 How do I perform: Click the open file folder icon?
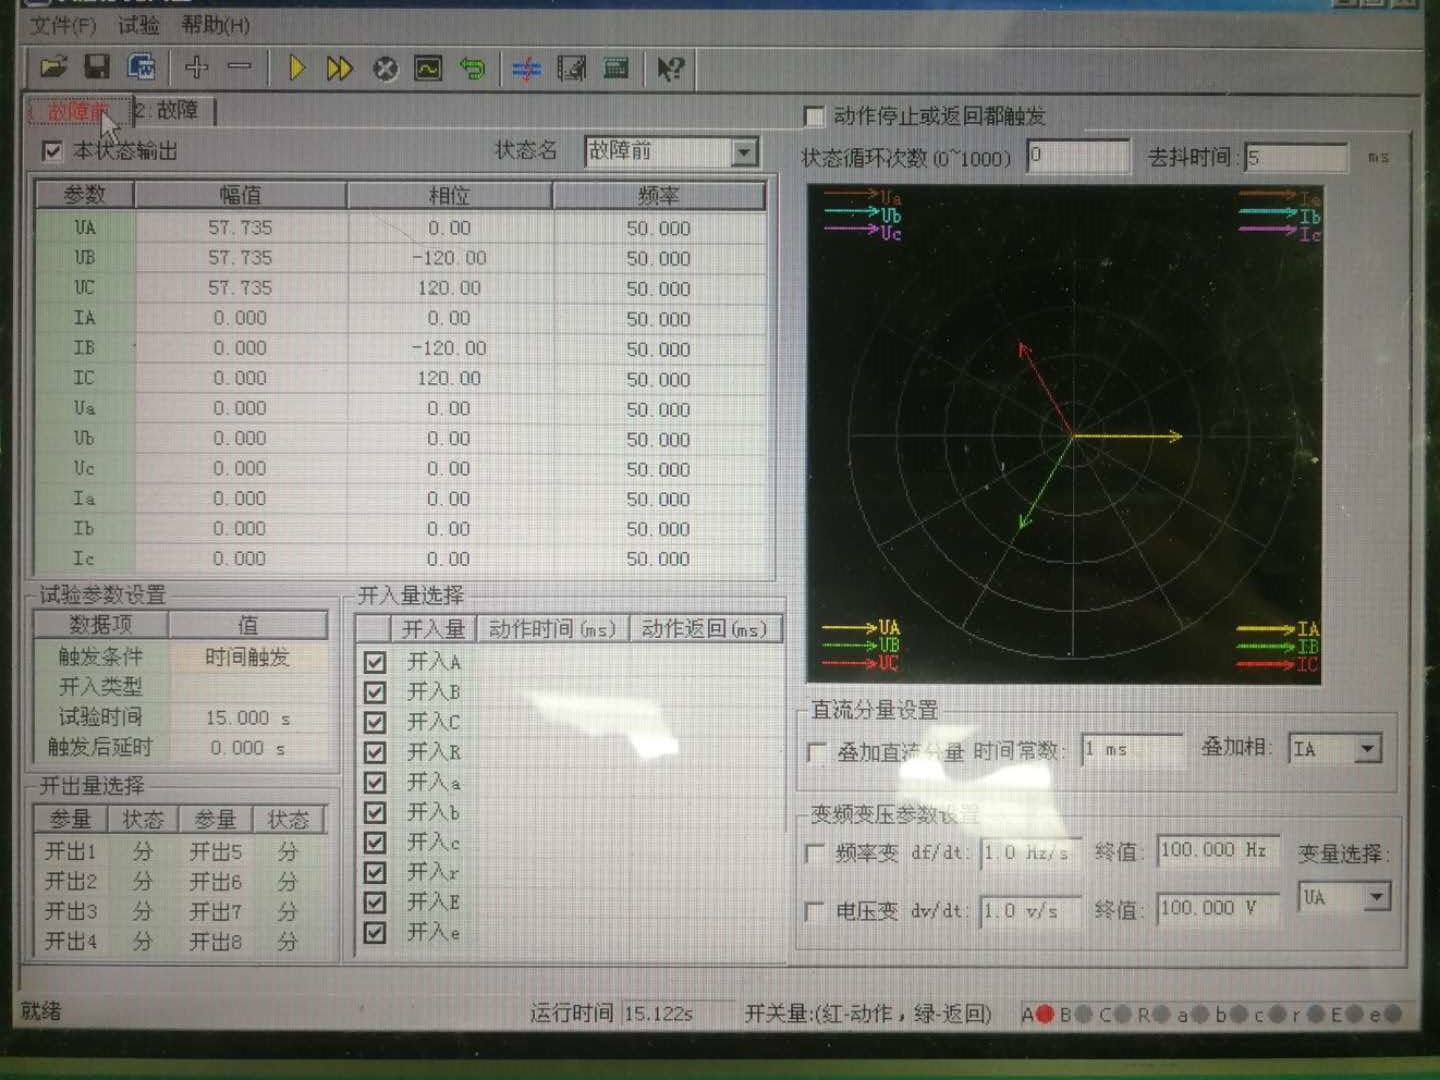[53, 68]
